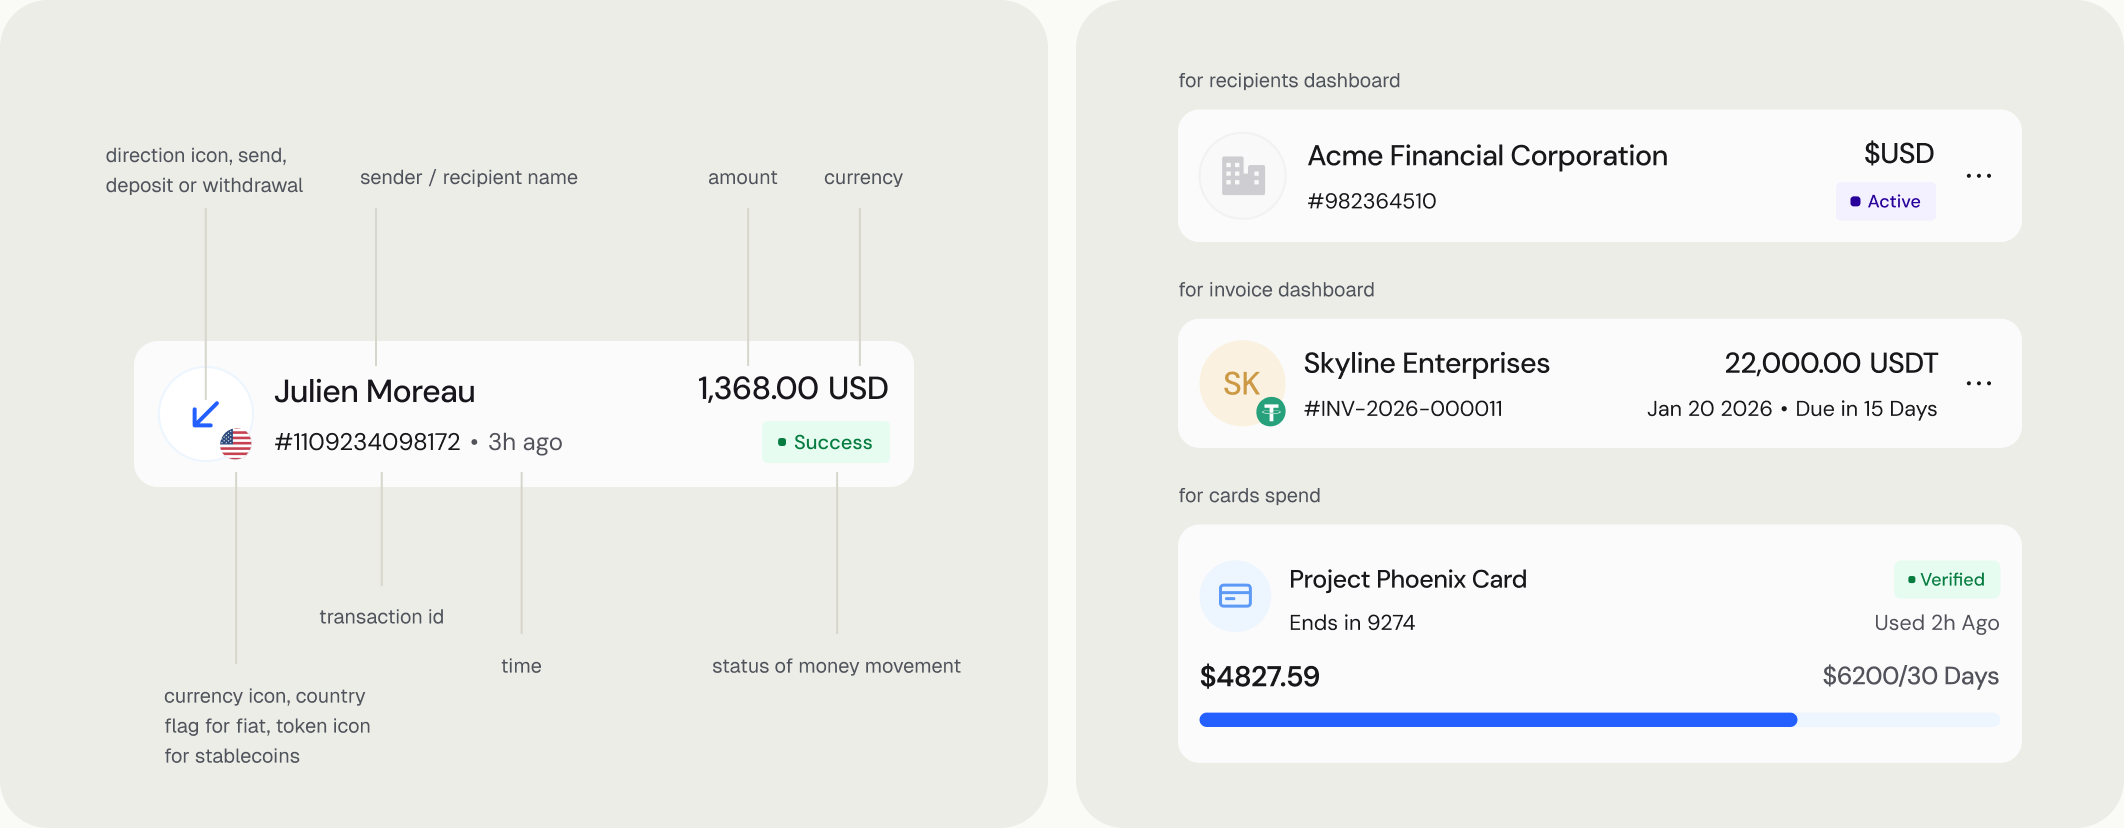Image resolution: width=2124 pixels, height=828 pixels.
Task: Click the blue credit card icon
Action: click(x=1235, y=596)
